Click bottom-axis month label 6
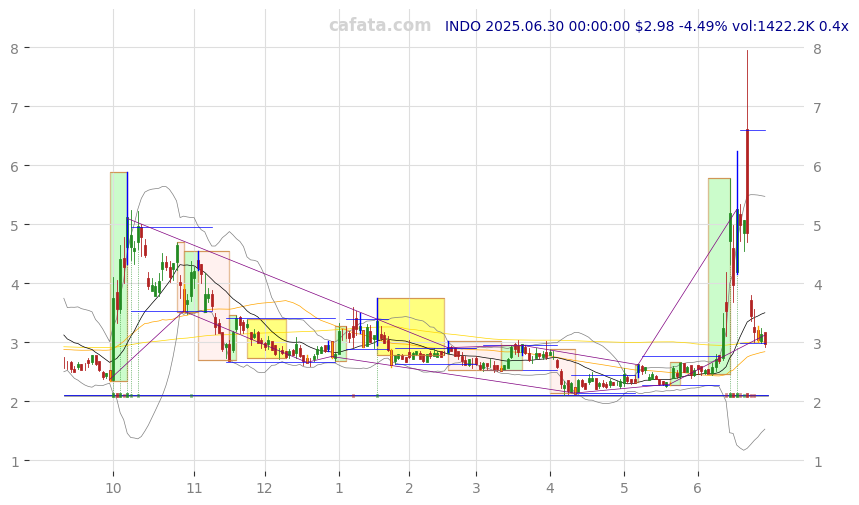Viewport: 859px width, 505px height. [x=697, y=488]
